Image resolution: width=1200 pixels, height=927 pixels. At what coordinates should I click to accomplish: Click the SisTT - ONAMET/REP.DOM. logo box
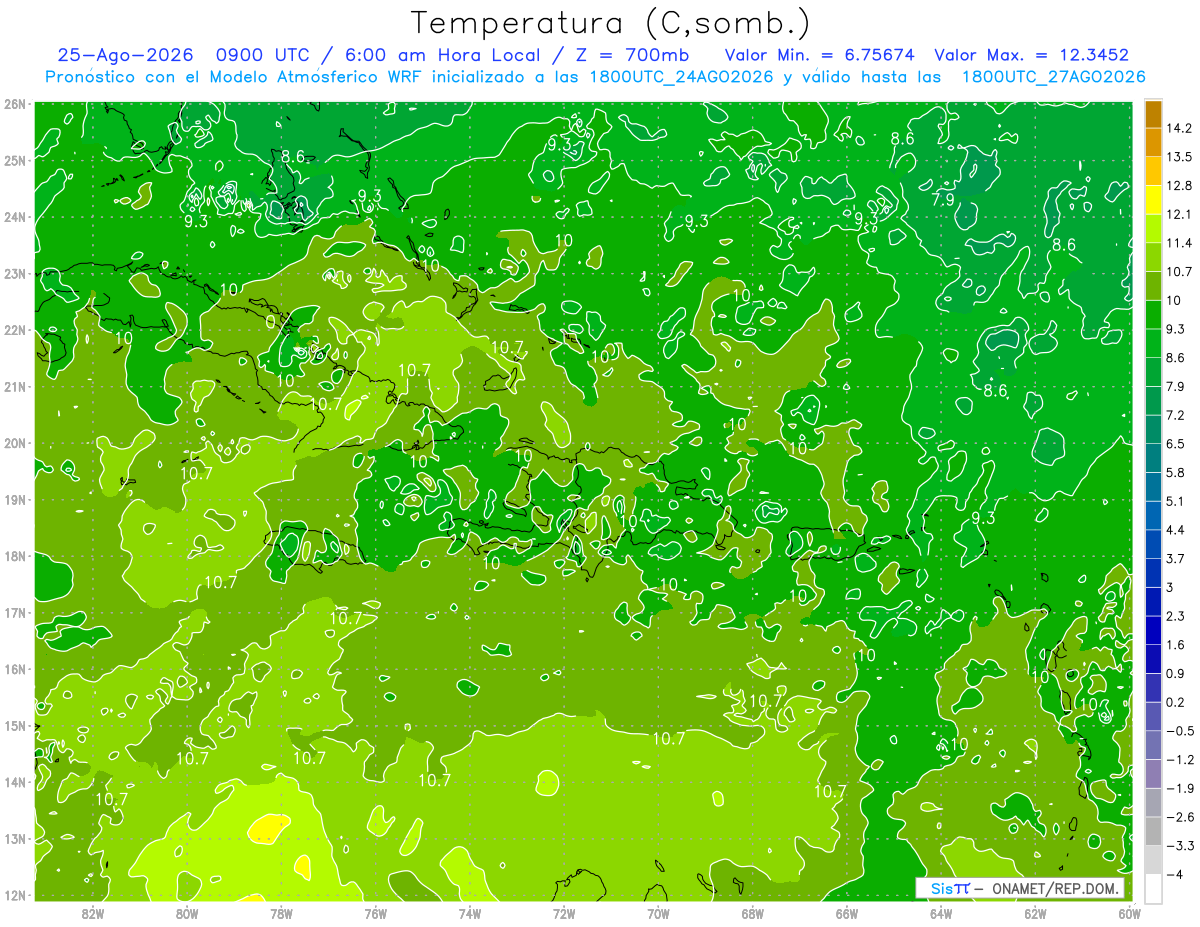click(1021, 888)
